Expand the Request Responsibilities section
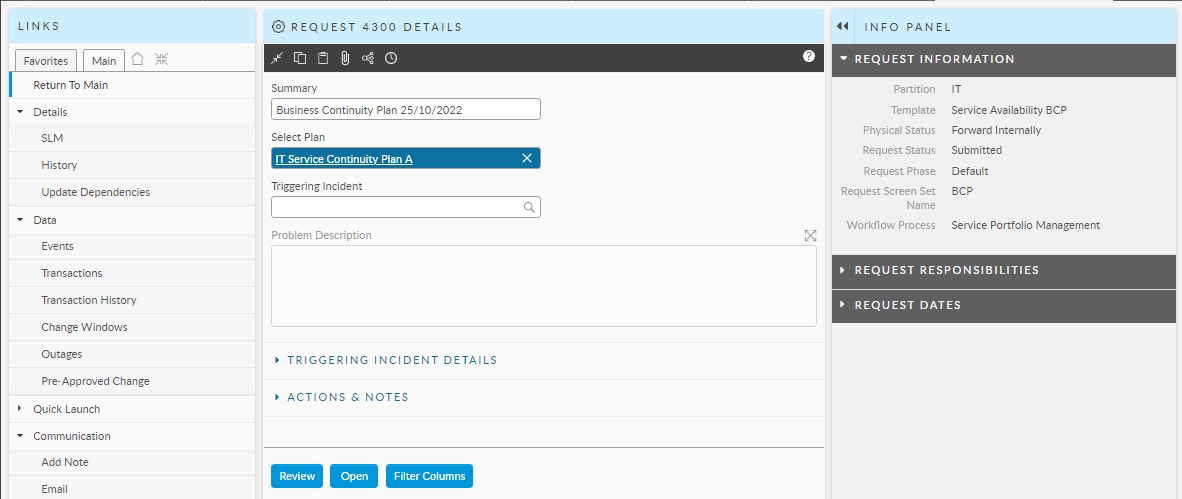The width and height of the screenshot is (1182, 499). pos(946,270)
